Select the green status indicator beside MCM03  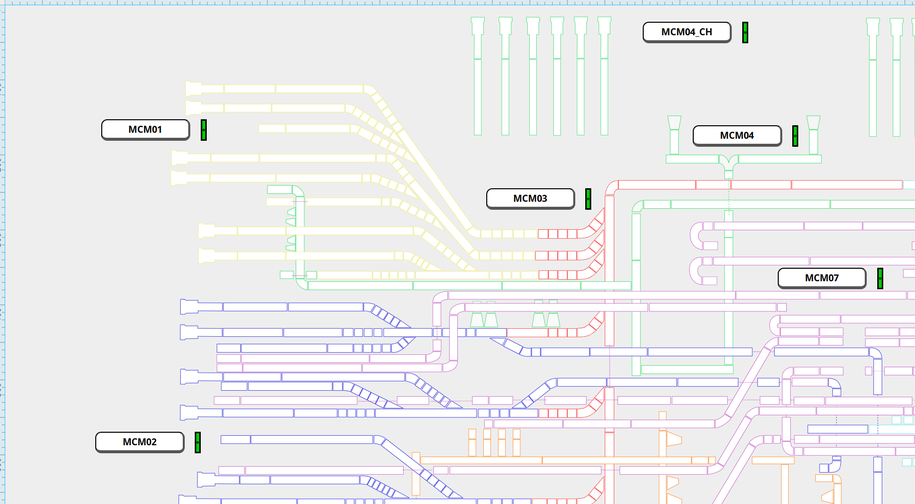(x=588, y=199)
